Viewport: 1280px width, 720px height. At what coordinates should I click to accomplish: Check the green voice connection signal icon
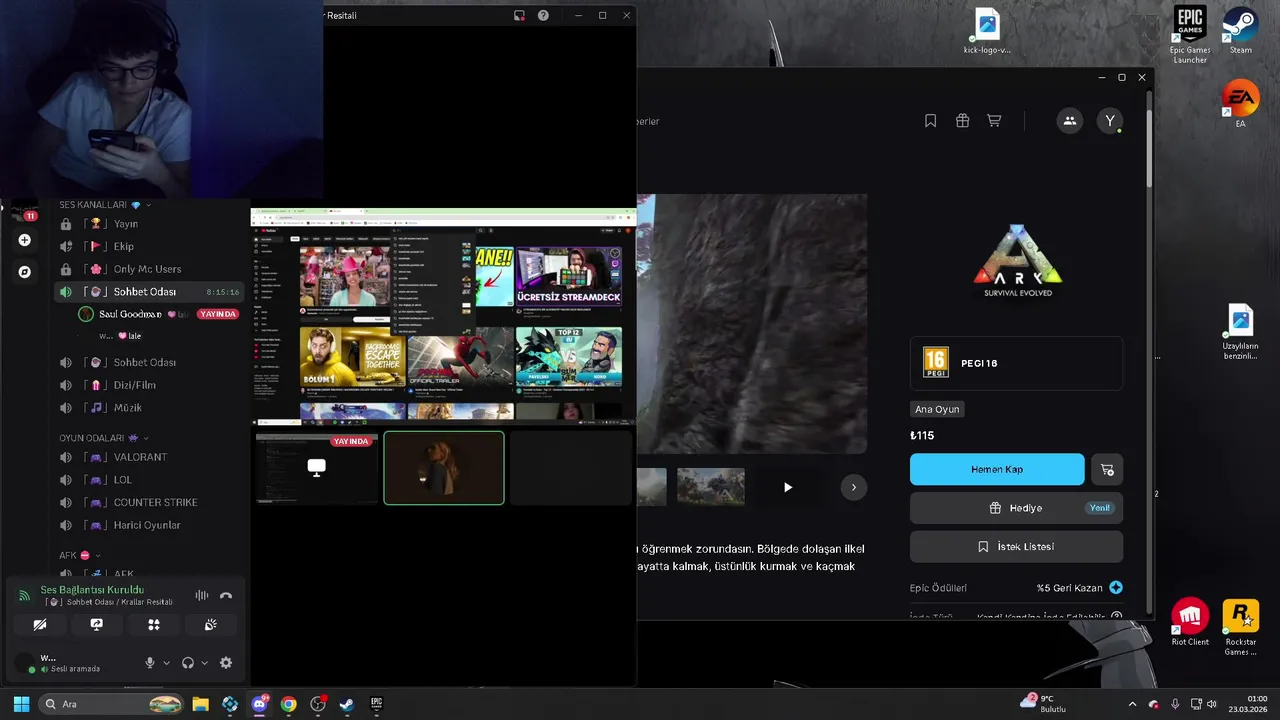click(x=24, y=596)
